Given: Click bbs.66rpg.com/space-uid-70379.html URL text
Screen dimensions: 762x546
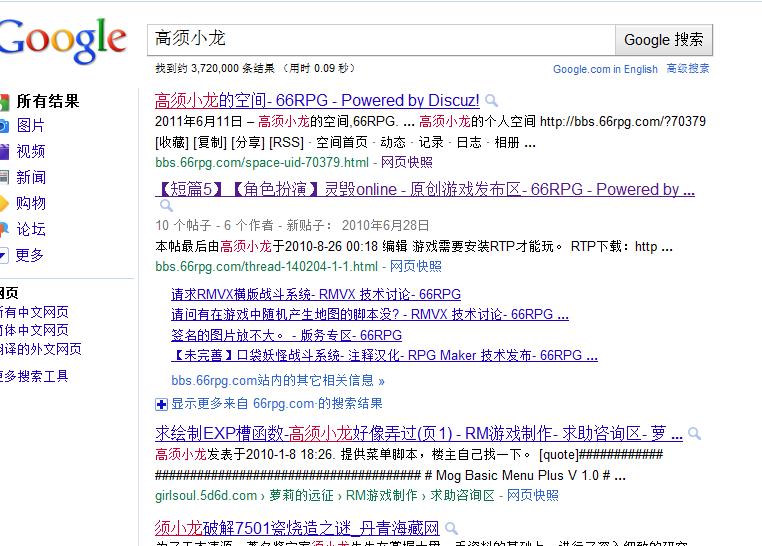Looking at the screenshot, I should point(262,162).
